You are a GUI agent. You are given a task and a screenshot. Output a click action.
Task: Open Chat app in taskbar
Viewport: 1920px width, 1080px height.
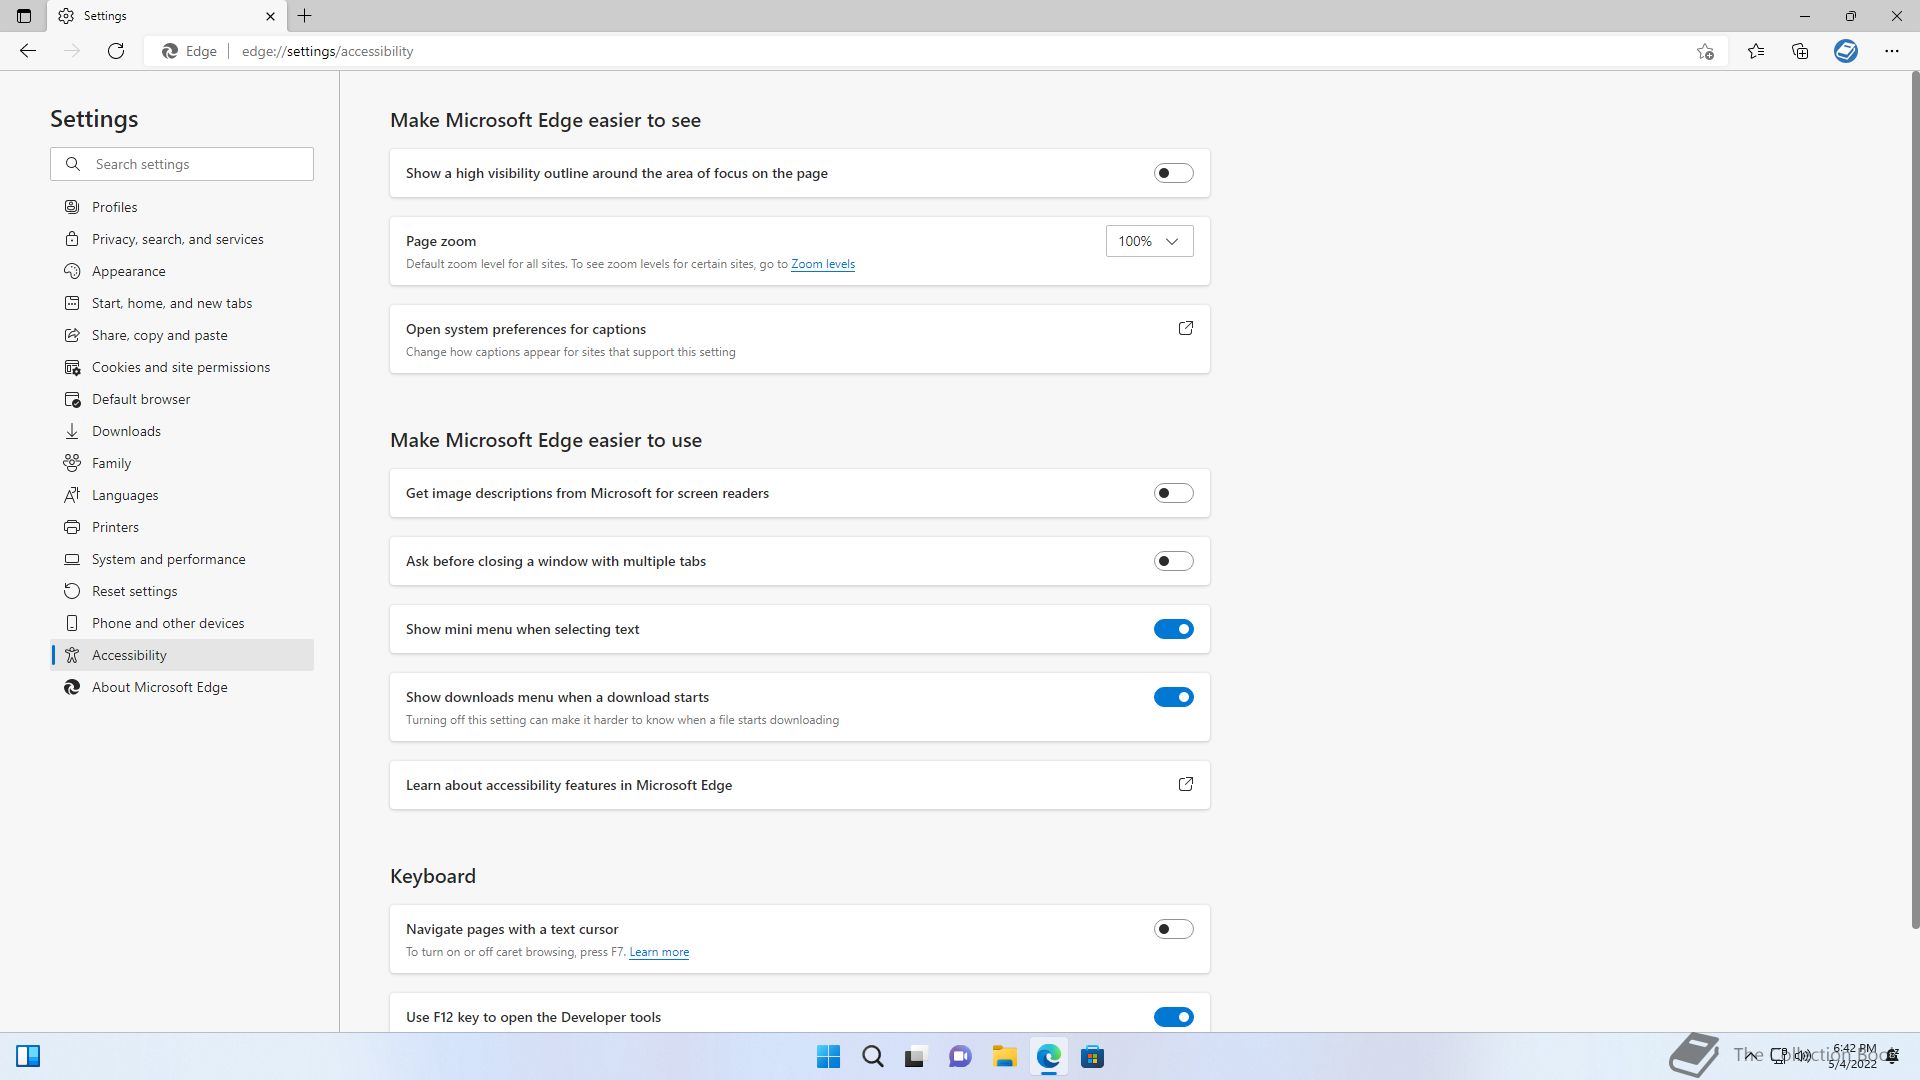click(960, 1057)
